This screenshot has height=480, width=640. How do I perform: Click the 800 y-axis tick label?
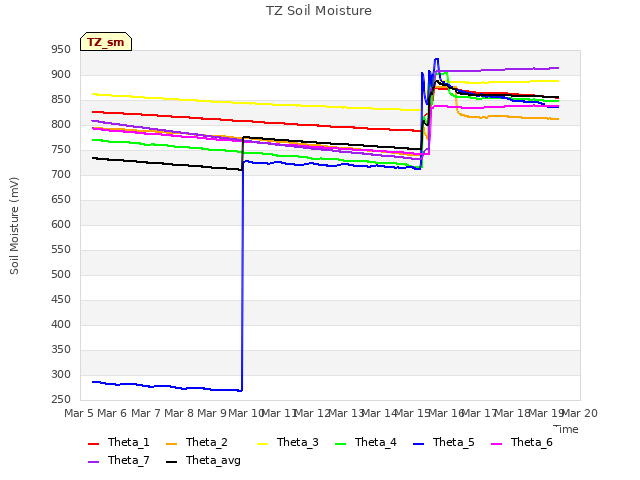click(x=61, y=124)
